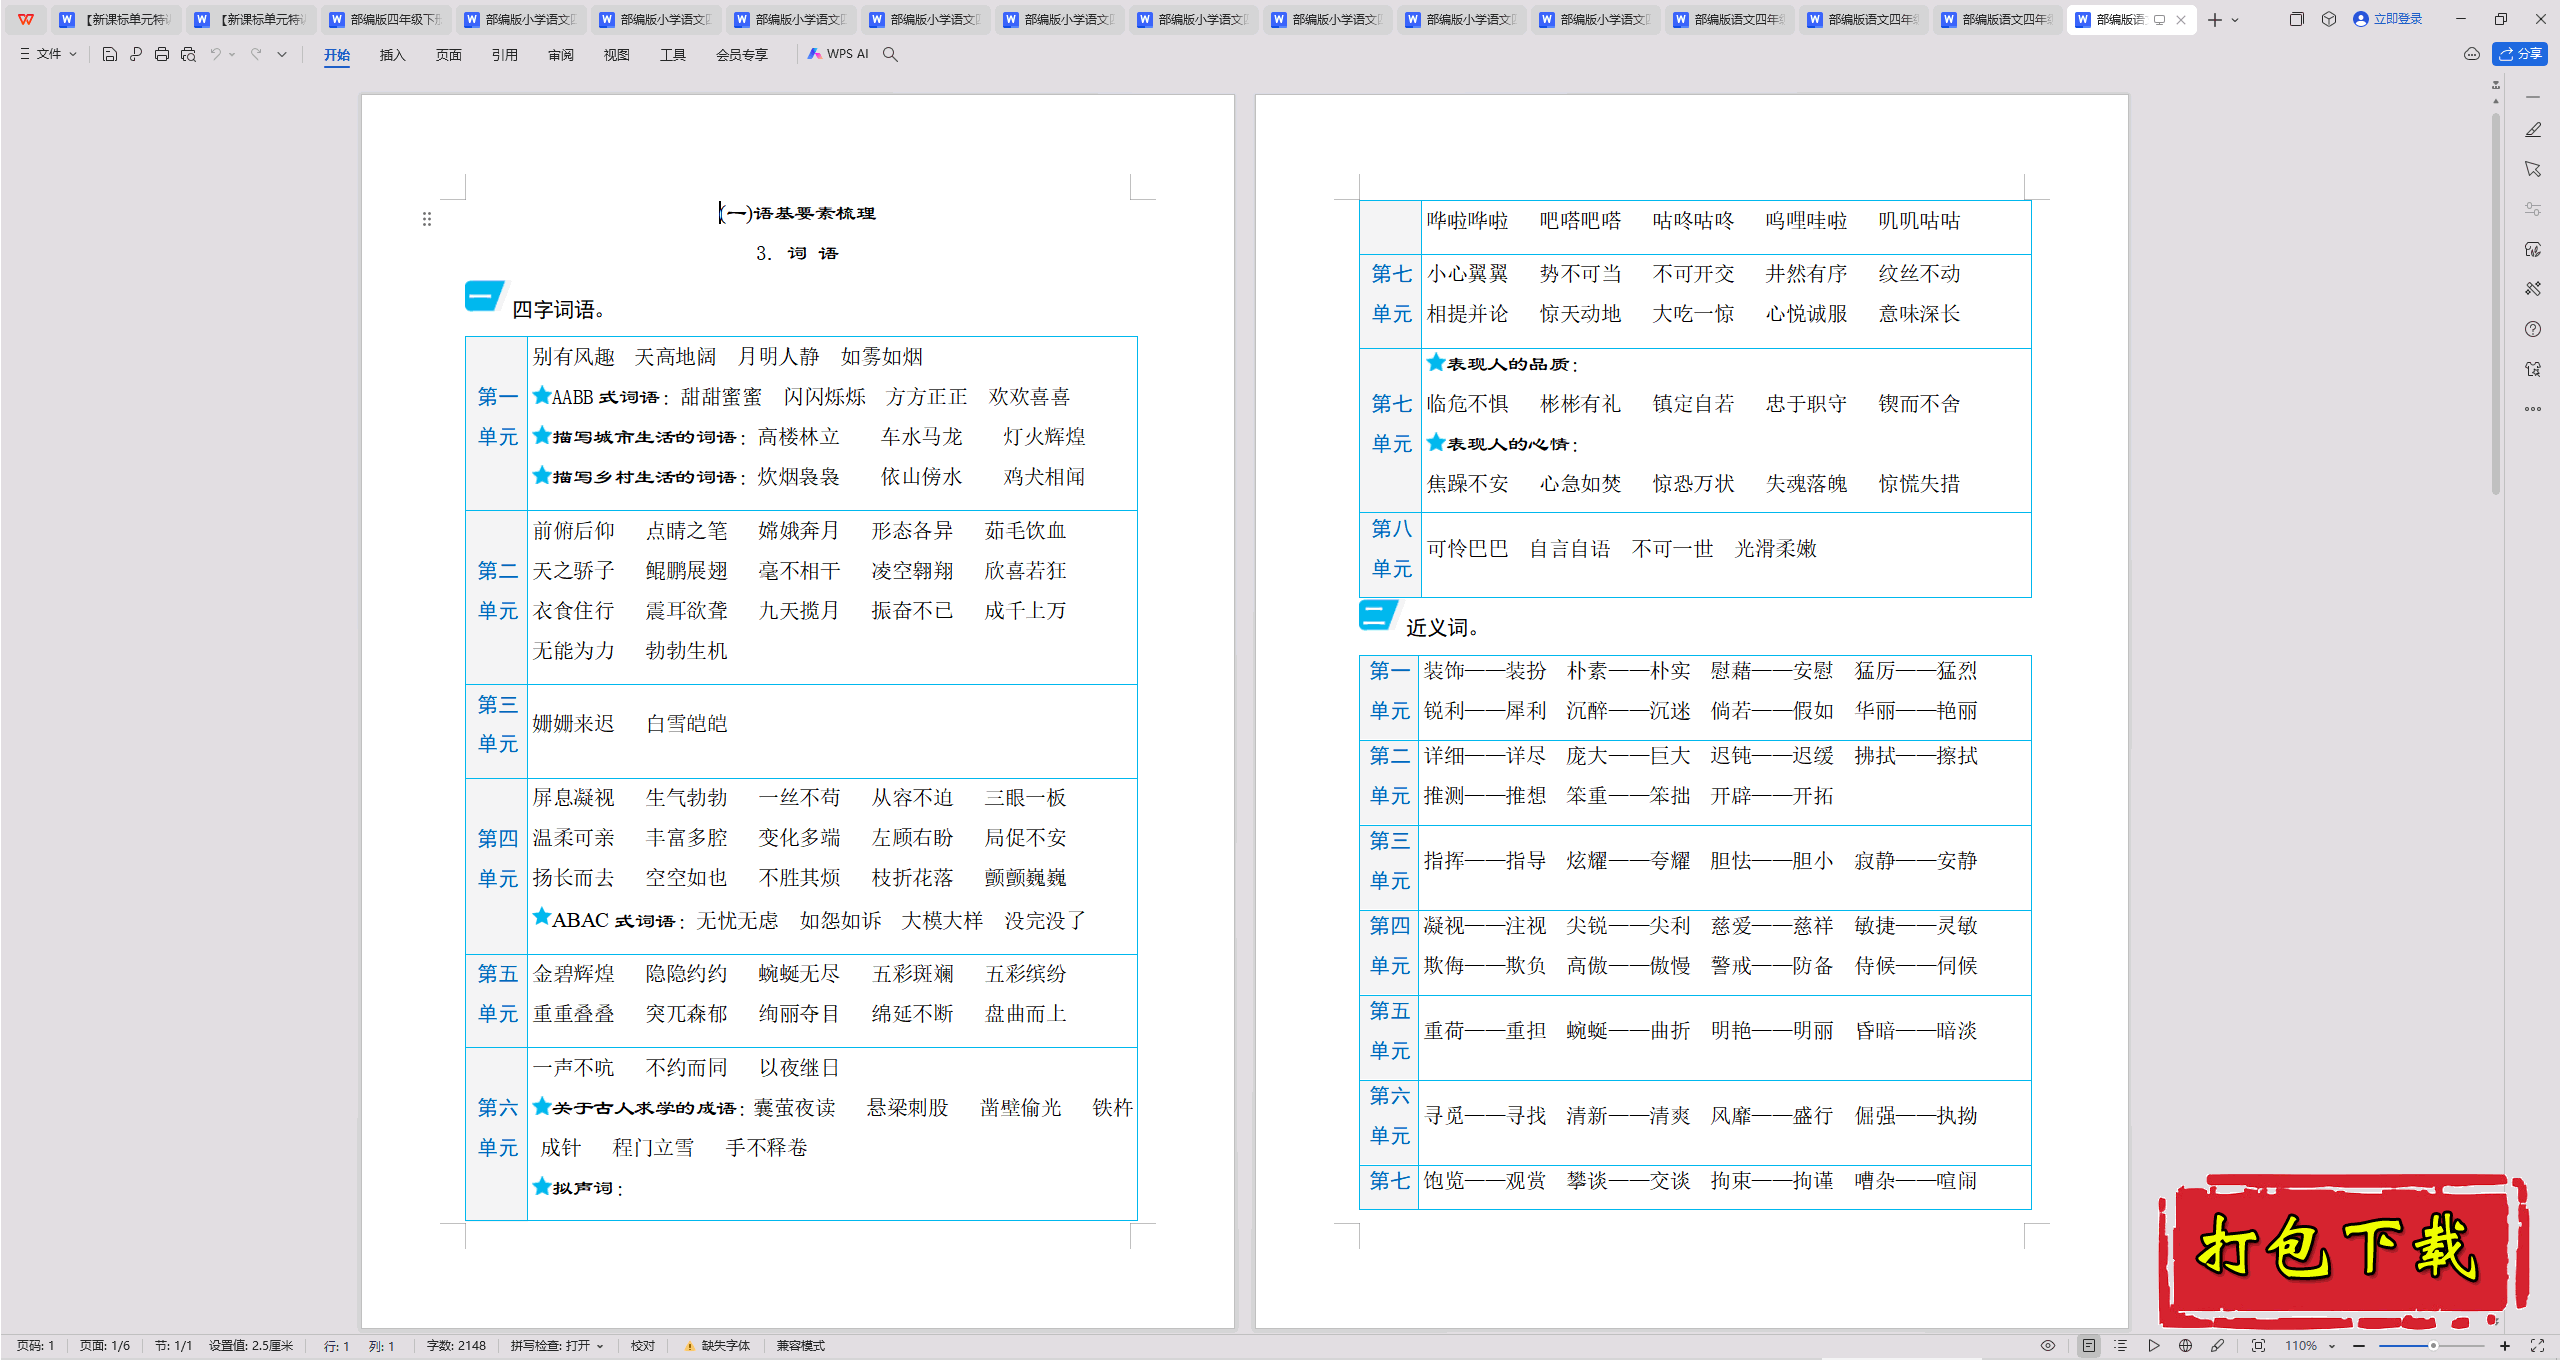Click the redo arrow icon
The height and width of the screenshot is (1360, 2560).
click(x=256, y=54)
